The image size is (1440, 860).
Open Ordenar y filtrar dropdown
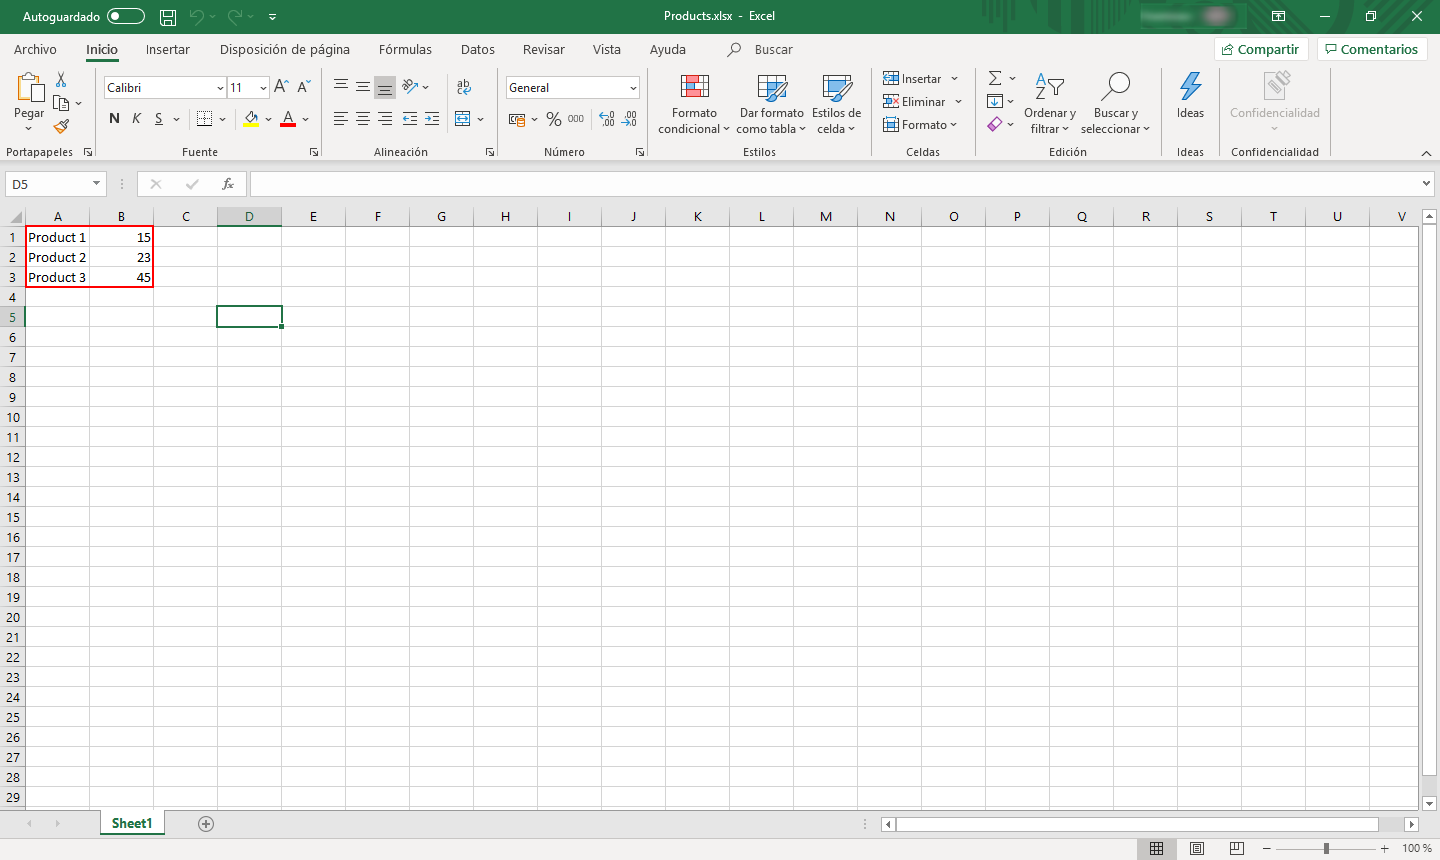tap(1049, 104)
